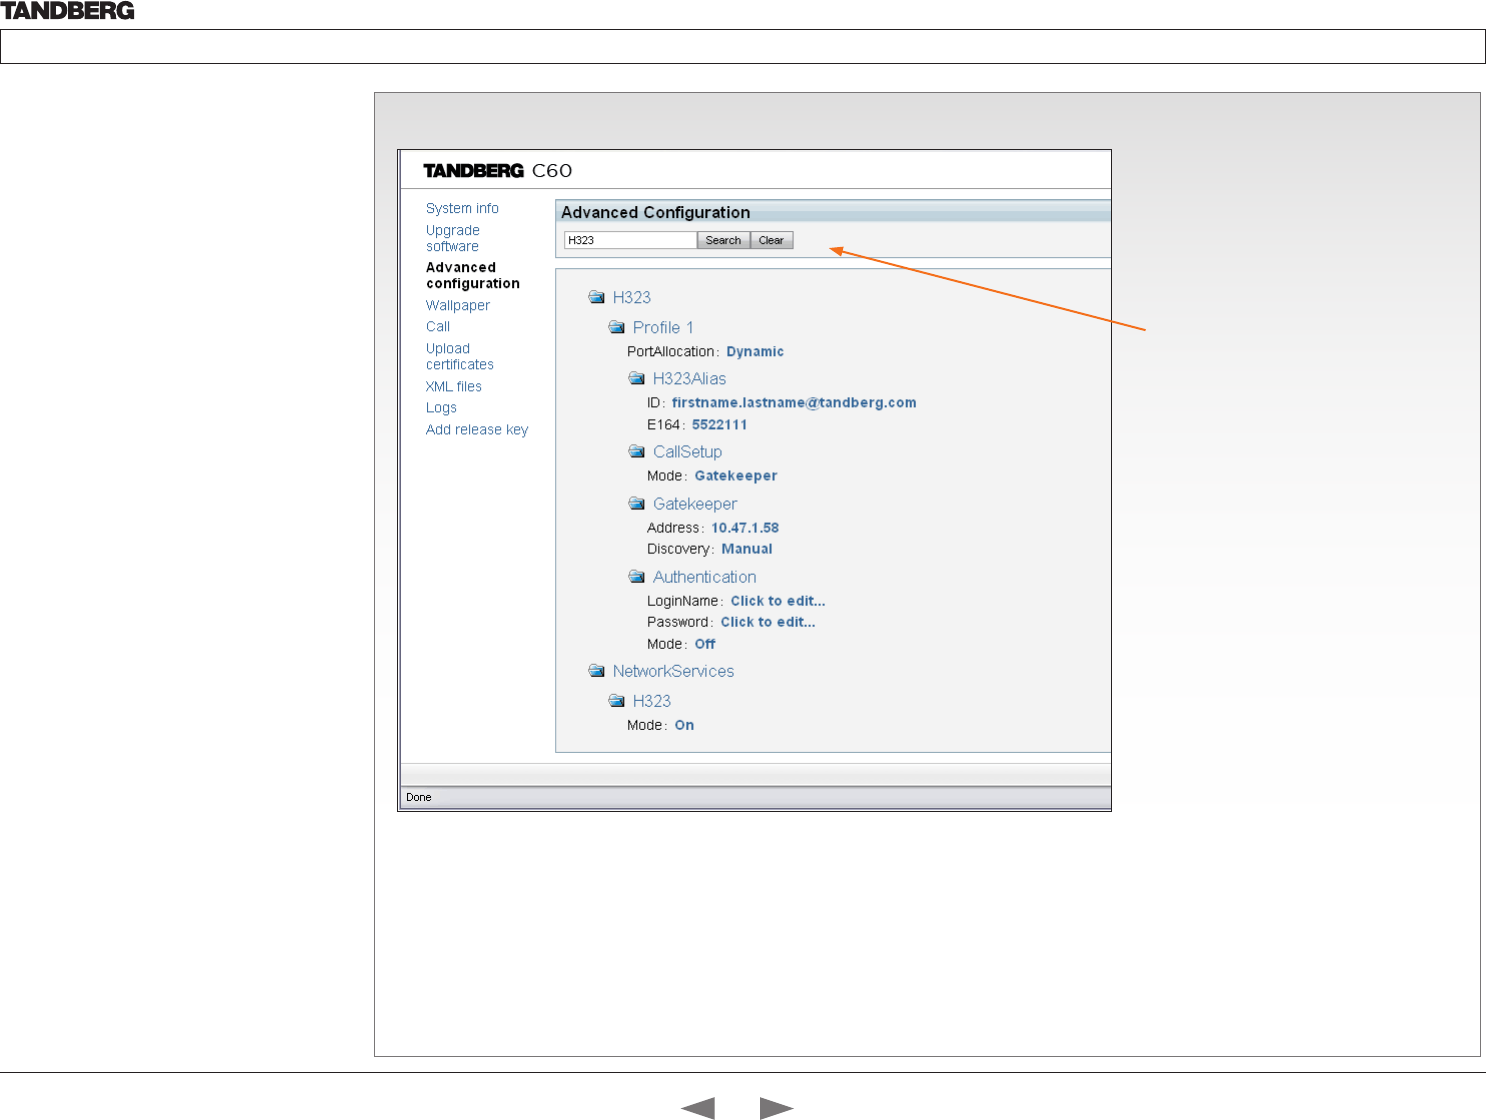Edit NetworkServices H323 Mode value On
This screenshot has height=1120, width=1486.
pos(684,725)
